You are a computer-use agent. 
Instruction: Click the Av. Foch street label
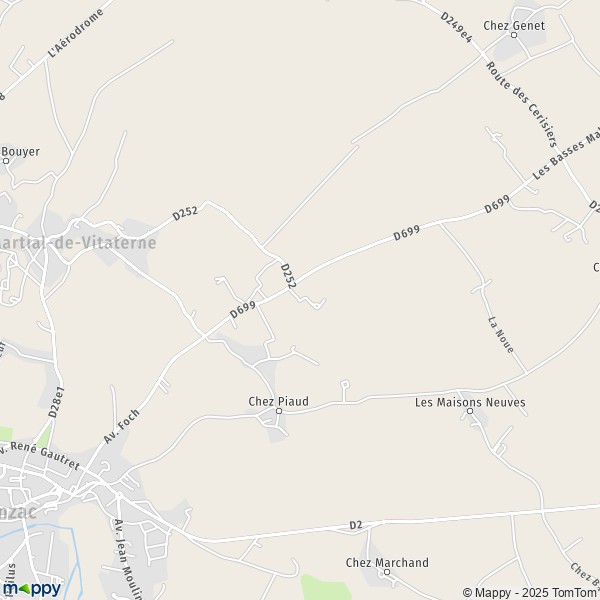pyautogui.click(x=122, y=427)
